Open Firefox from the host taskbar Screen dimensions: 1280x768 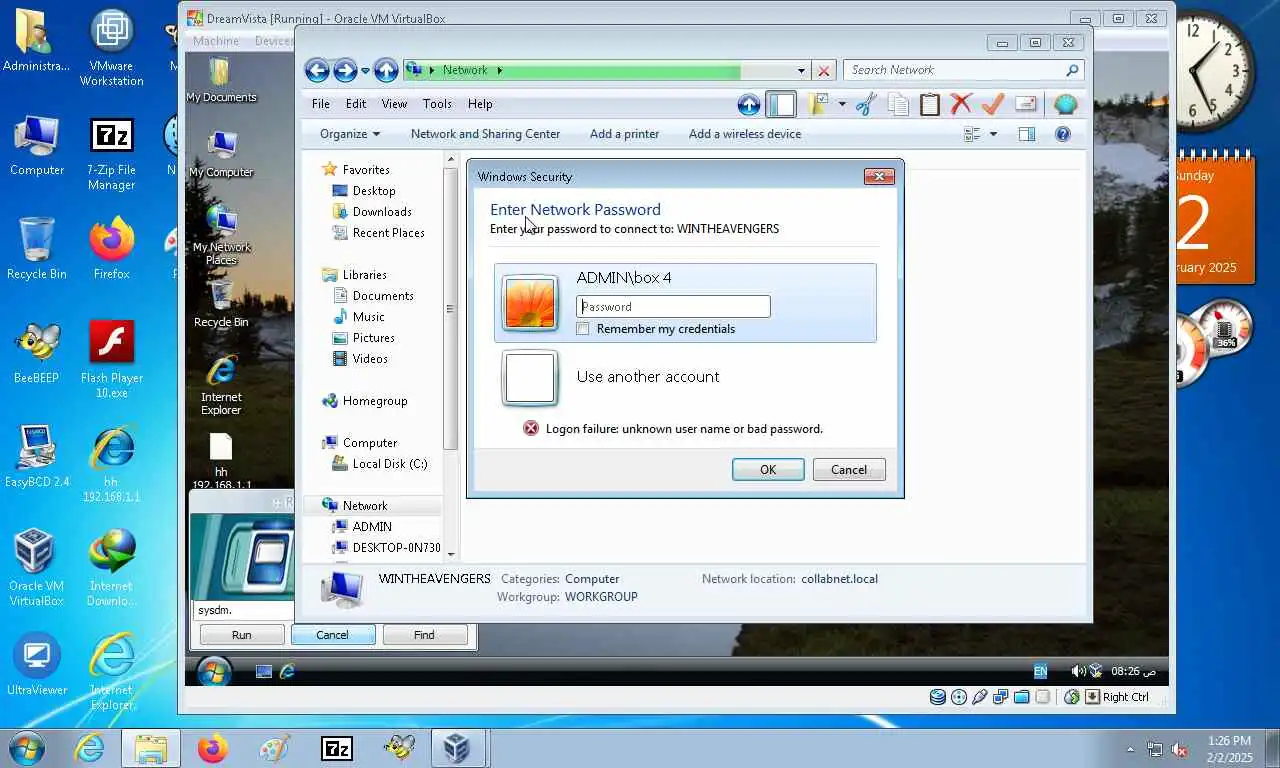[x=212, y=748]
